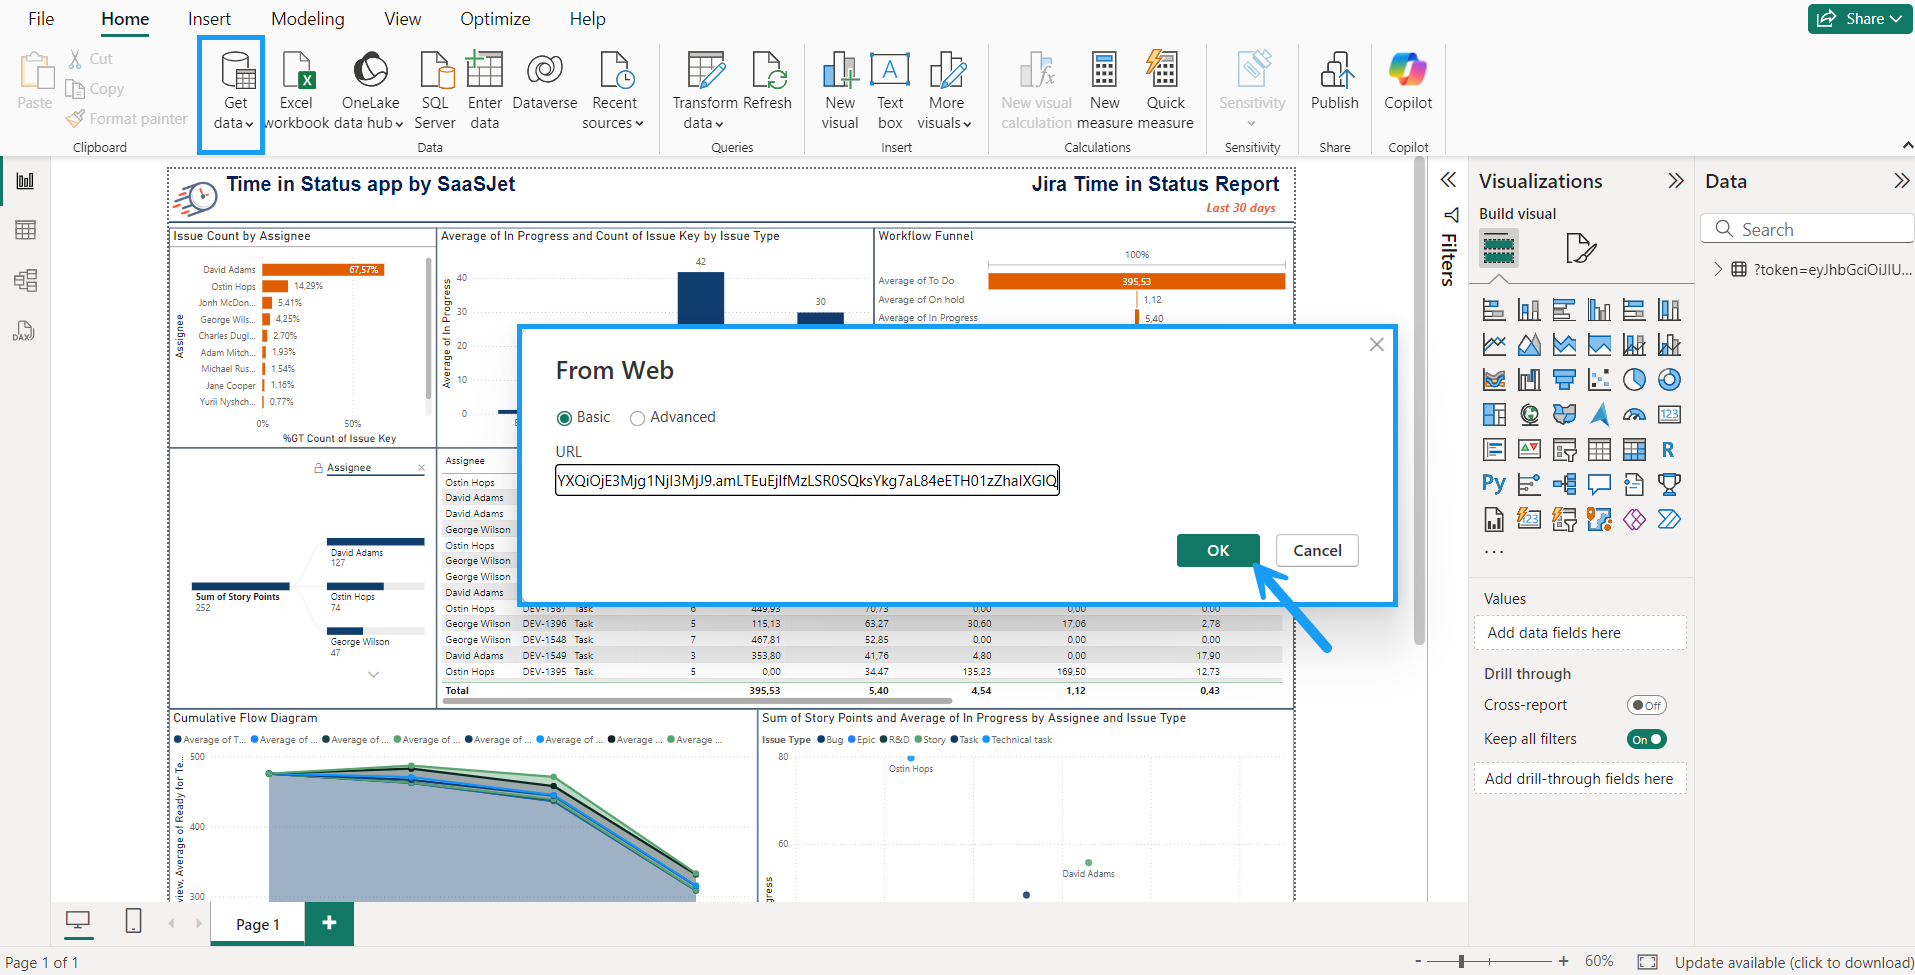Confirm the URL with OK
The width and height of the screenshot is (1915, 975).
(1217, 551)
